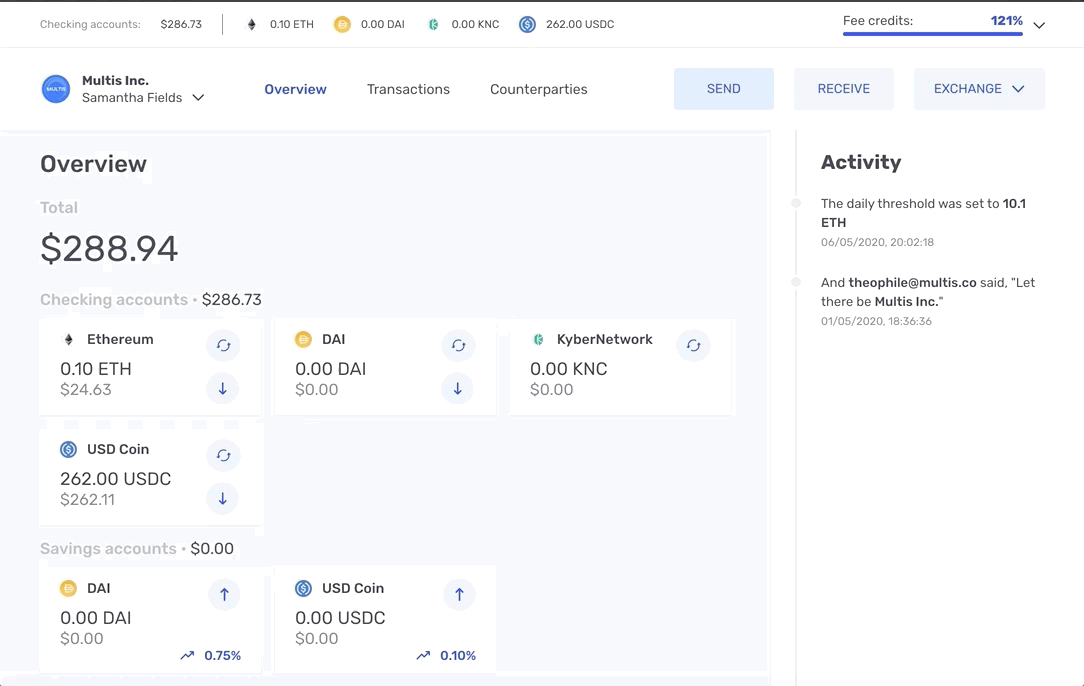Click the 0.00 KNC card balance
This screenshot has width=1084, height=686.
(569, 369)
